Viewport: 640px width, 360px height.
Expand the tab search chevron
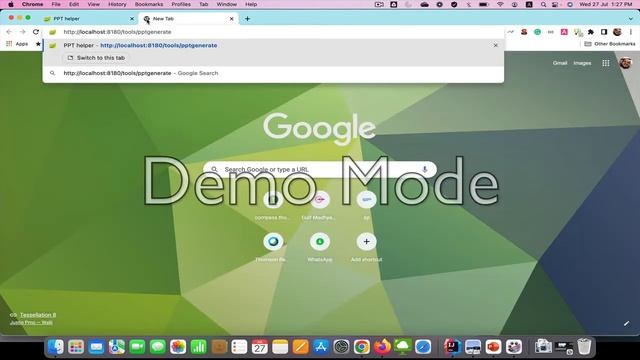click(631, 19)
